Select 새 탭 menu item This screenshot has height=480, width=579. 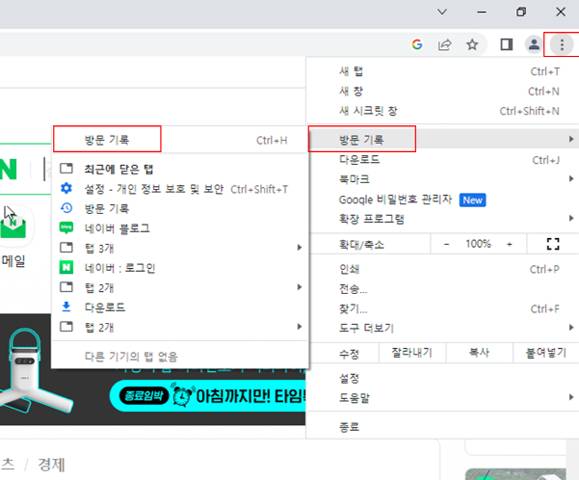click(x=442, y=71)
